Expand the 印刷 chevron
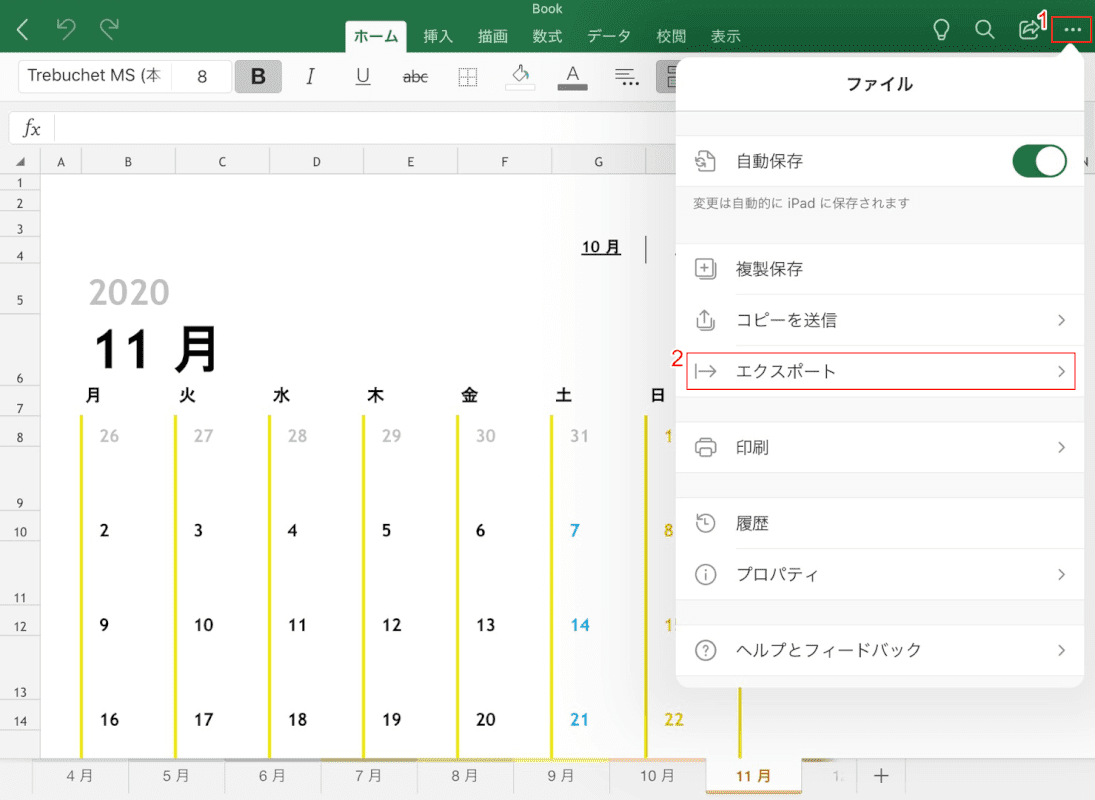 tap(1061, 447)
